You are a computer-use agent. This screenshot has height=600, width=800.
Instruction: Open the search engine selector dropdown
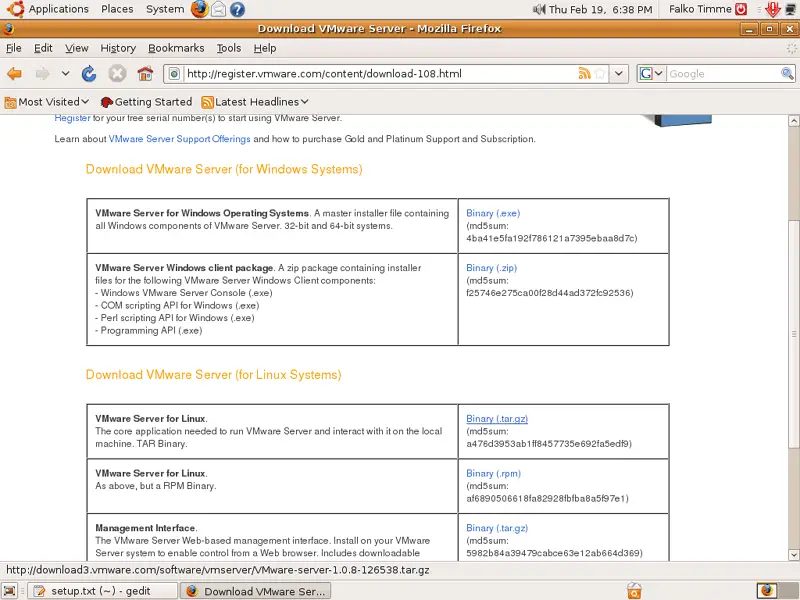651,73
